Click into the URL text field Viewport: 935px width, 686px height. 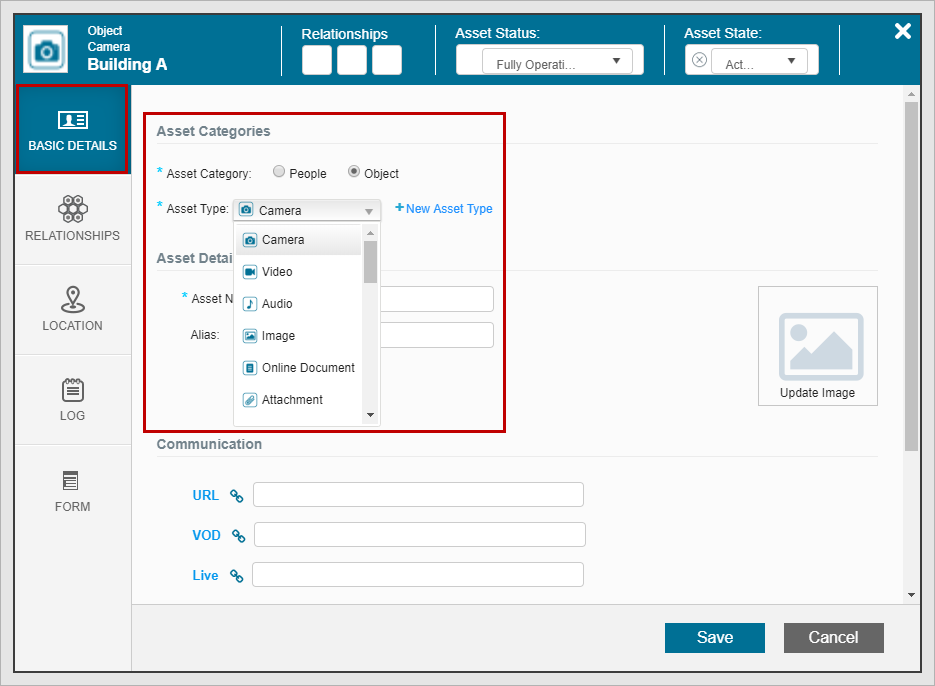(418, 495)
